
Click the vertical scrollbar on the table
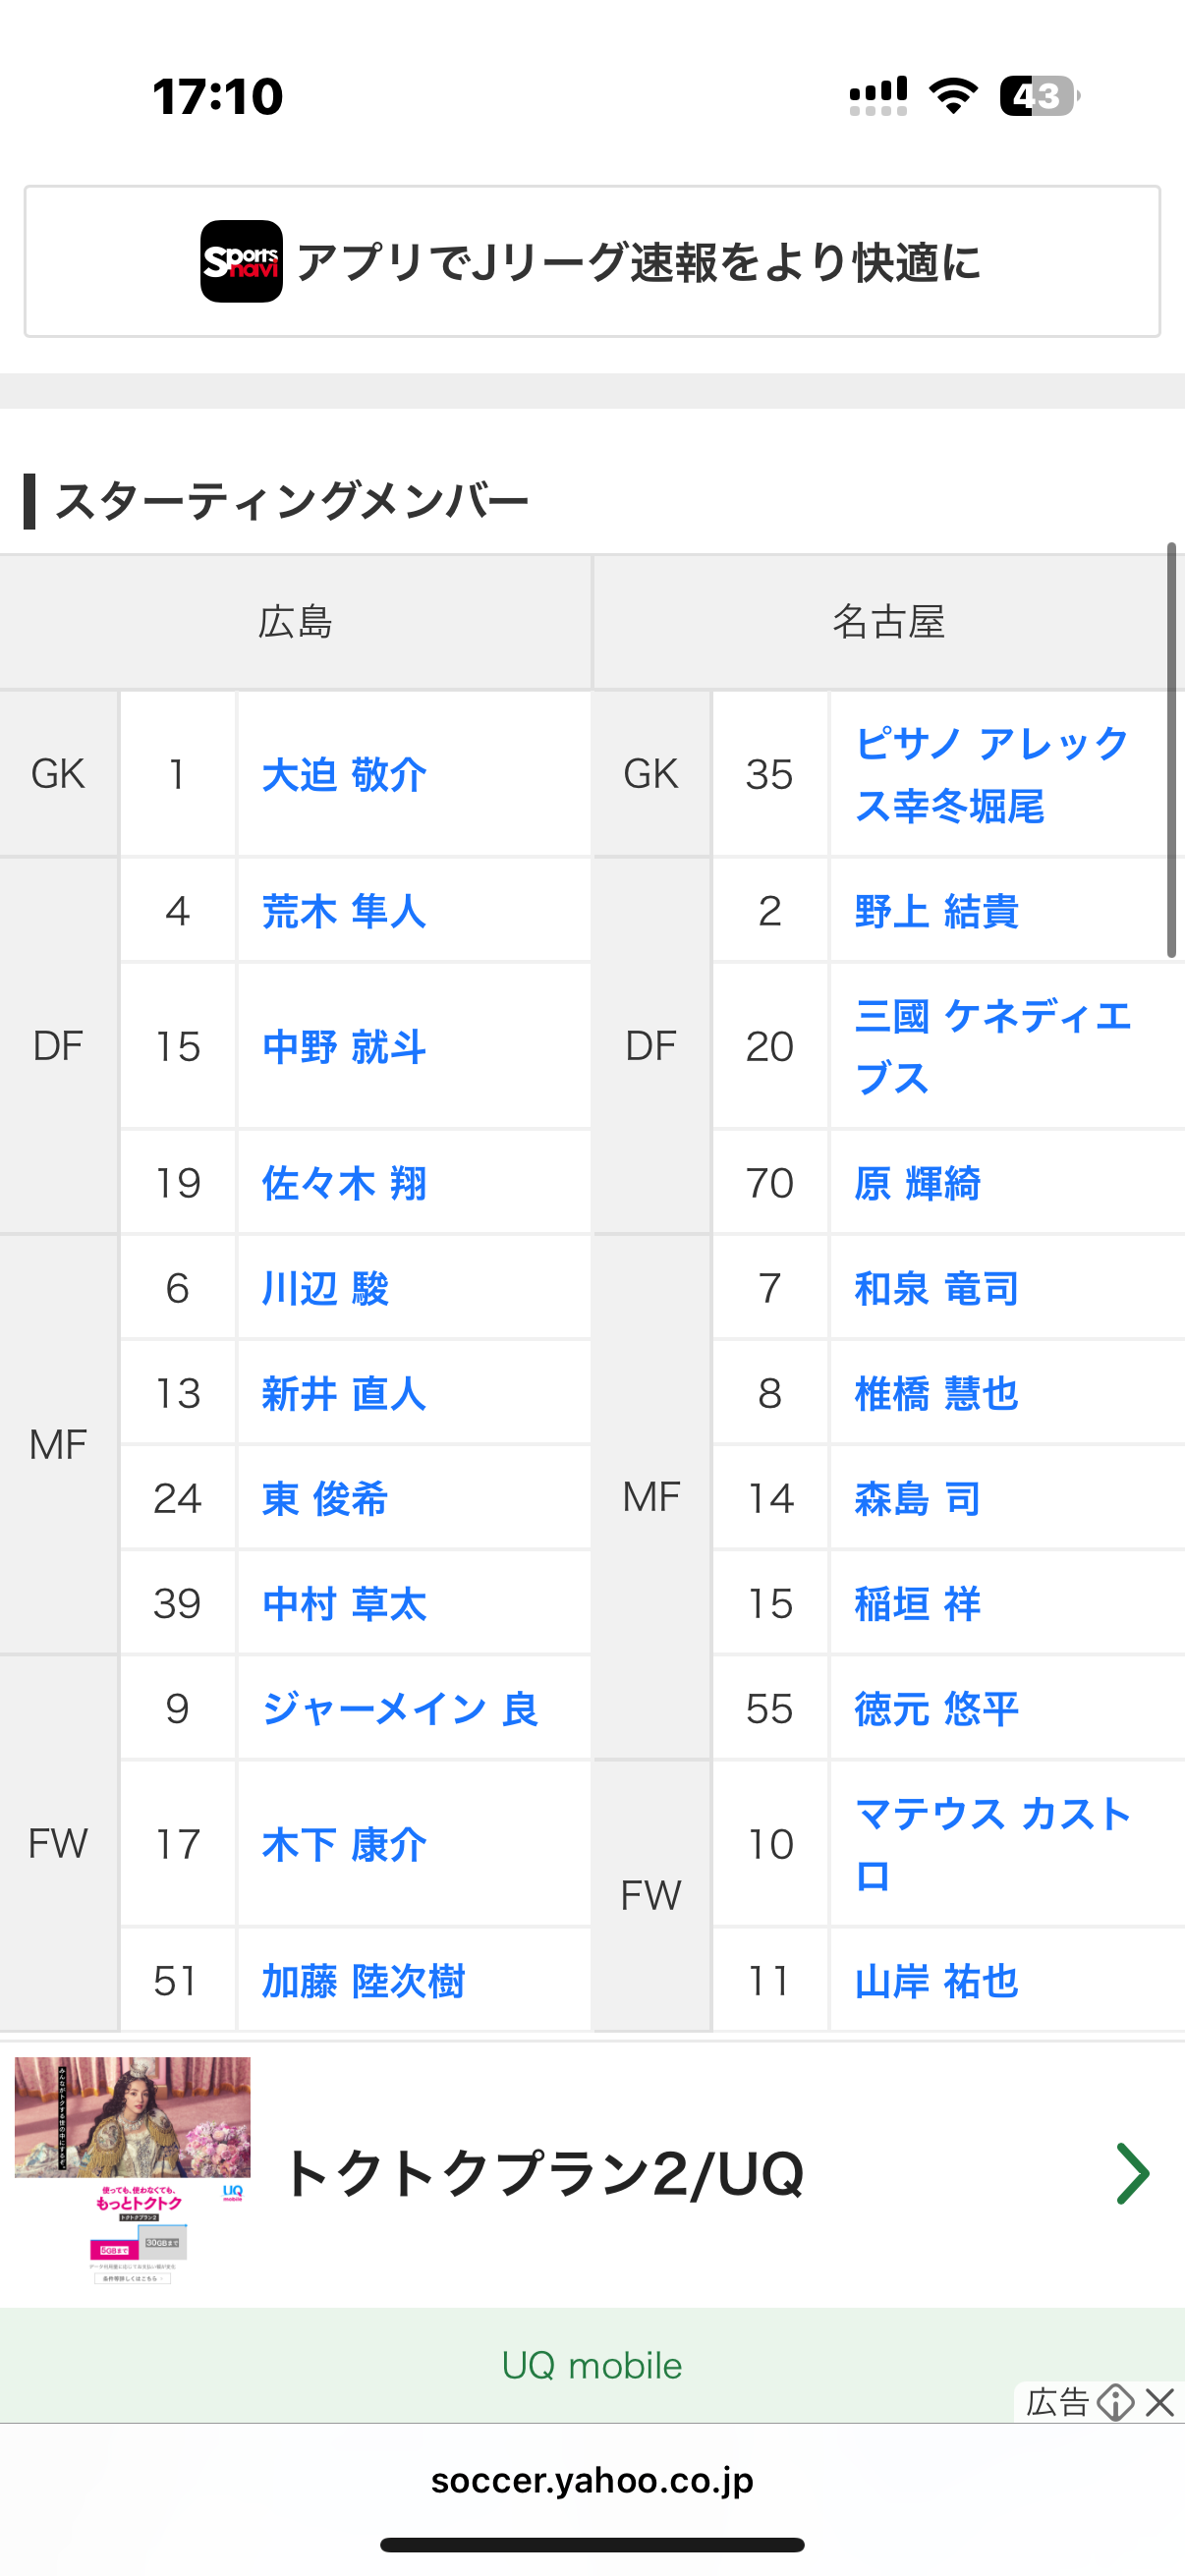1171,750
